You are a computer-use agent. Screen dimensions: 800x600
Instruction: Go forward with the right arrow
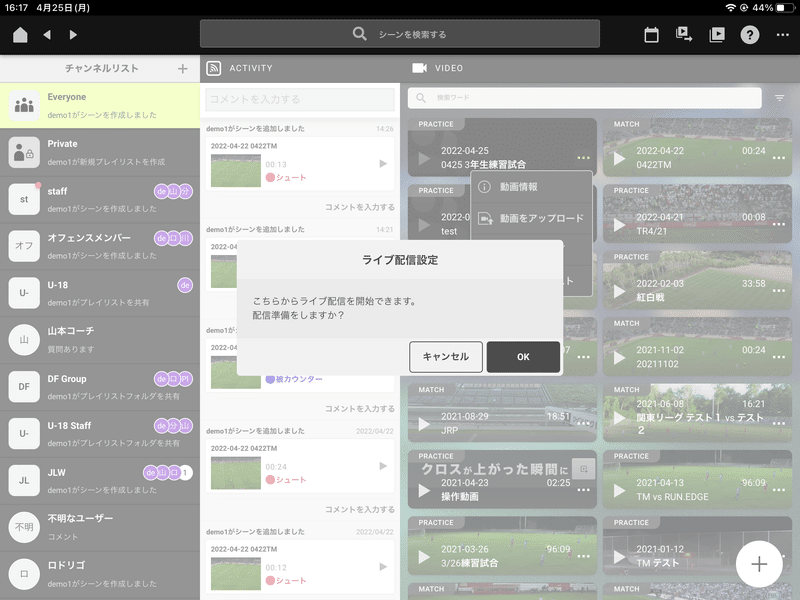point(73,35)
